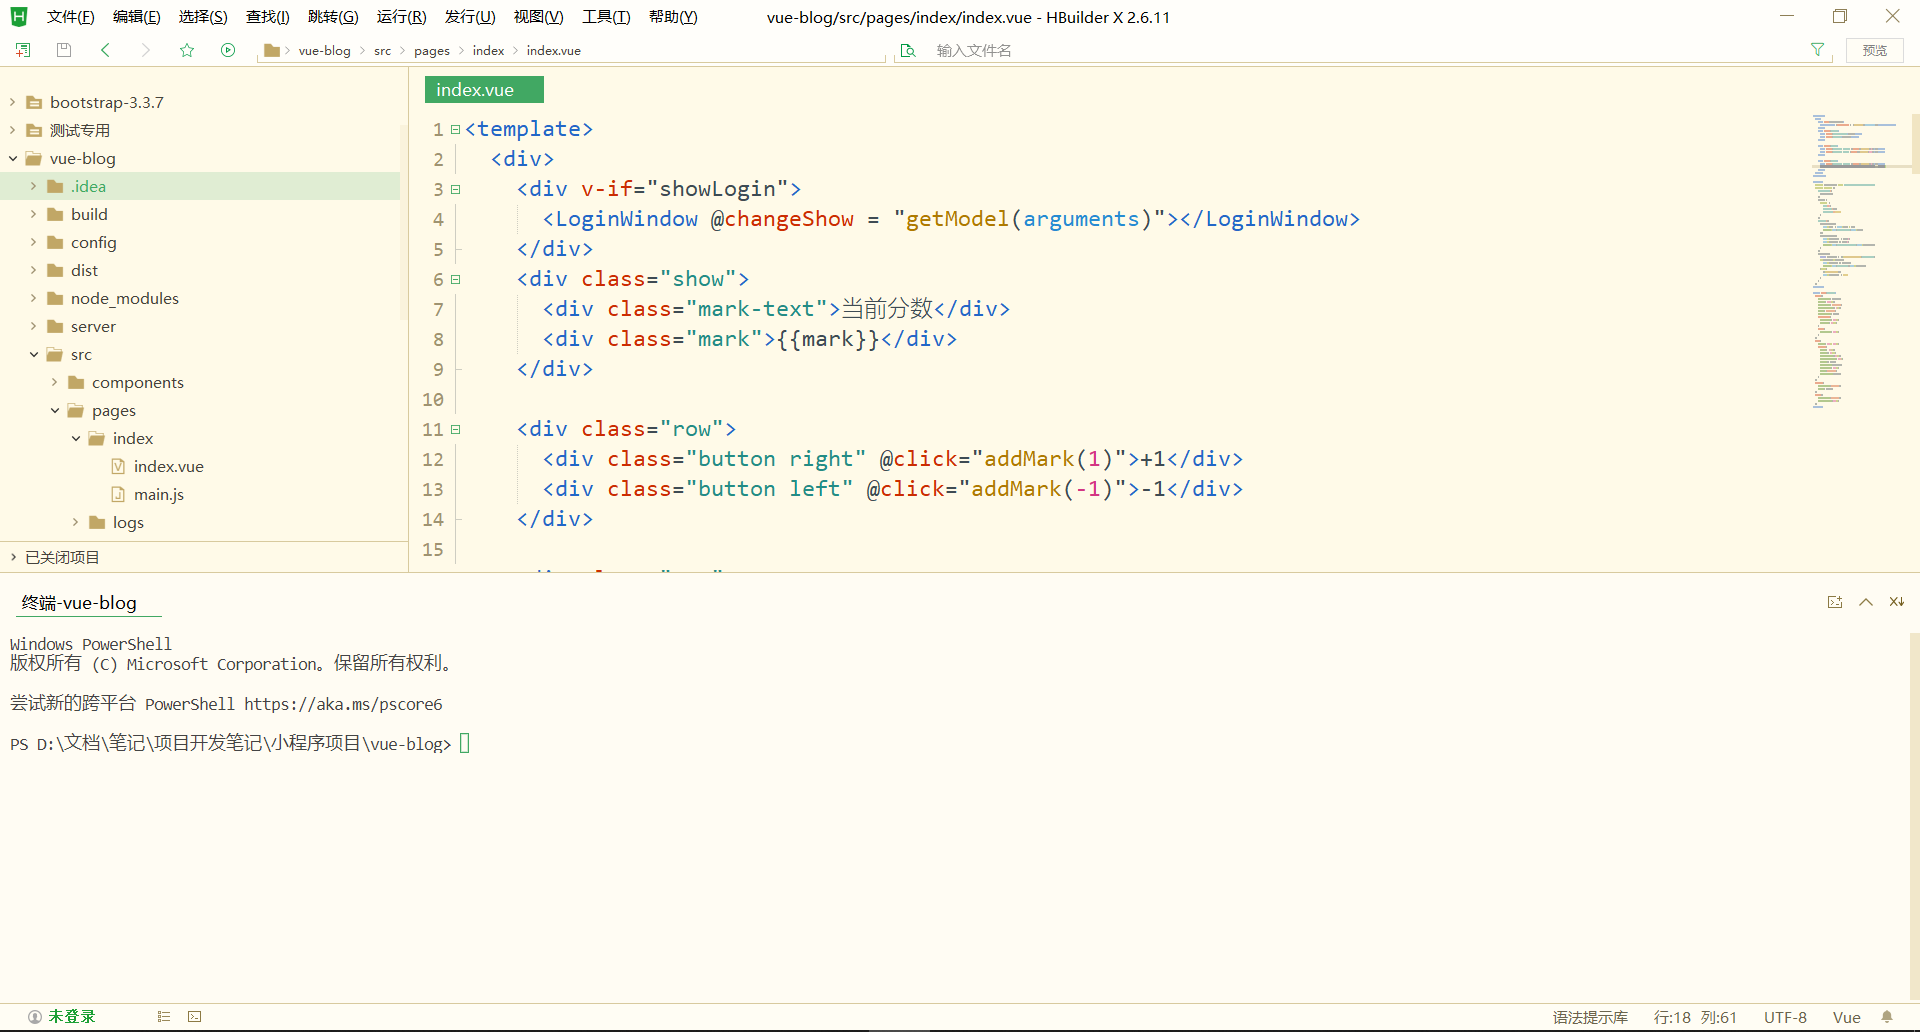Screen dimensions: 1920x1032
Task: Open a new terminal with plus icon
Action: click(x=1835, y=602)
